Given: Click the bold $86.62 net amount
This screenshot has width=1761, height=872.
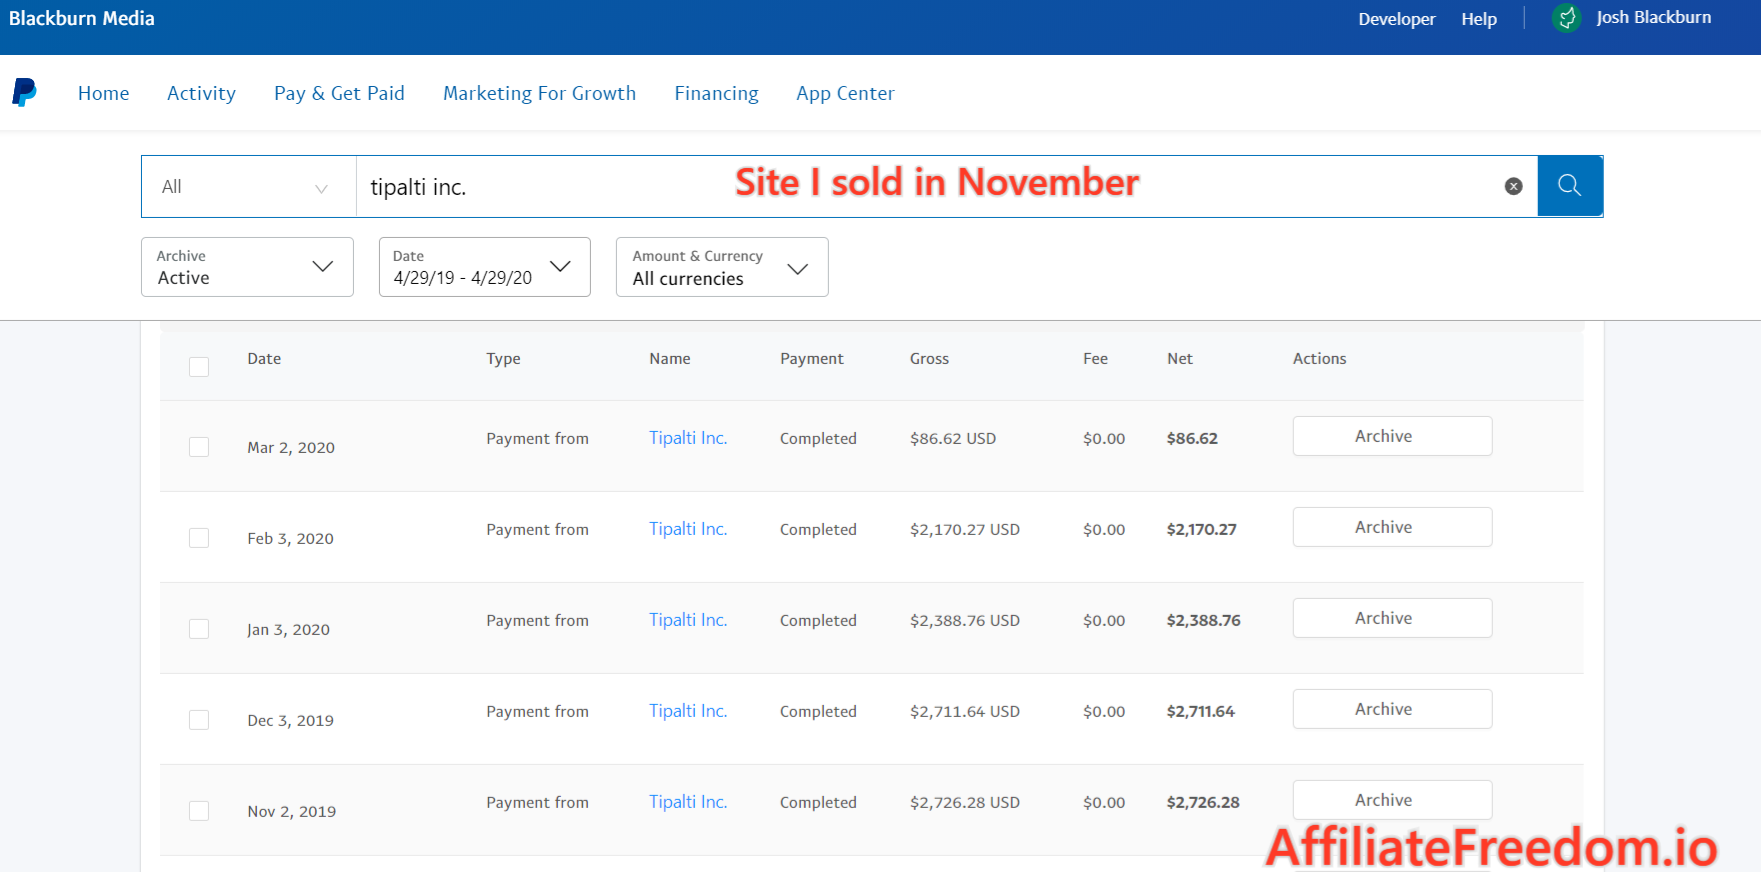Looking at the screenshot, I should coord(1192,439).
